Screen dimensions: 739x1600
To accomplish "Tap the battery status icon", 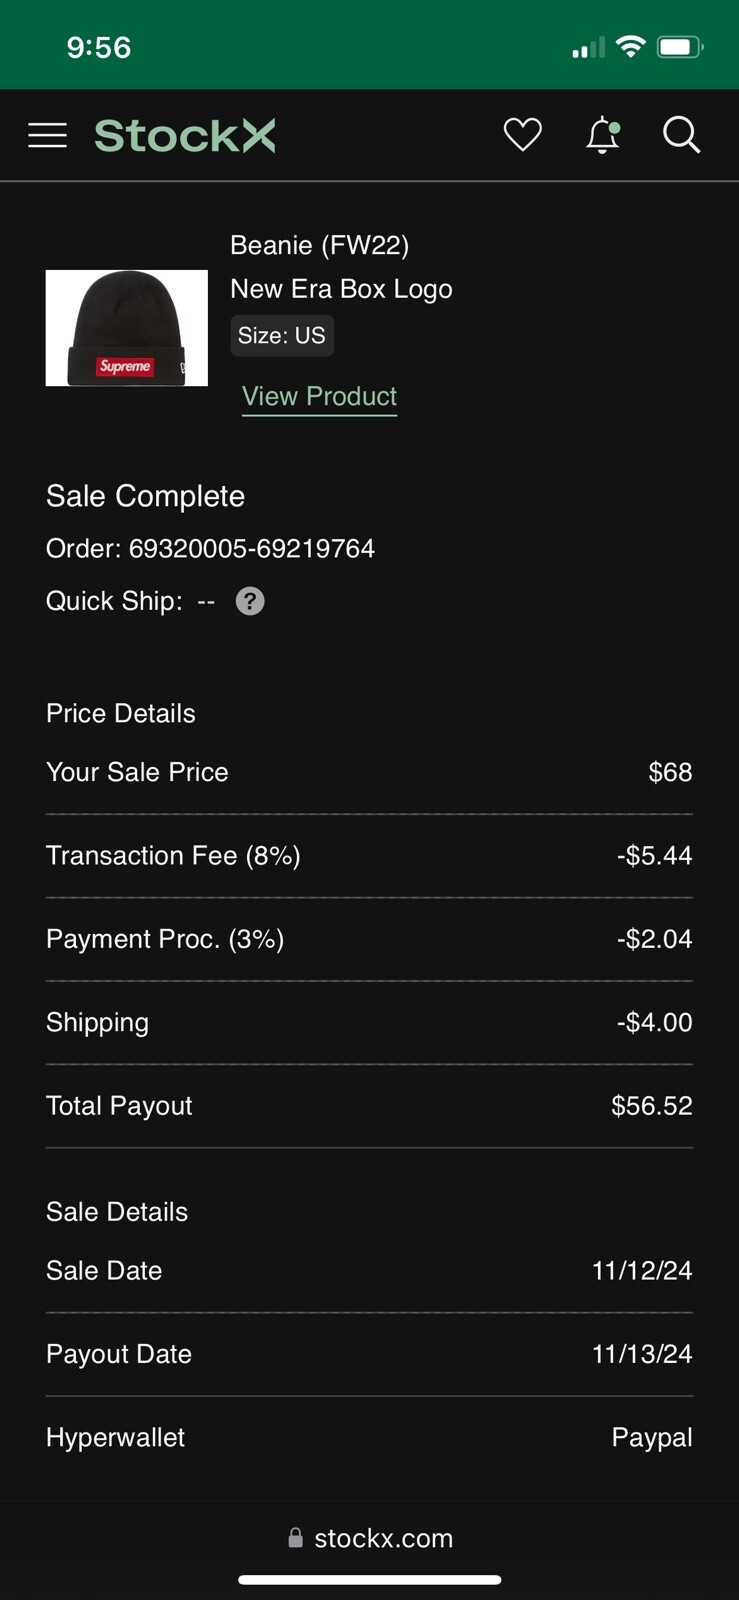I will point(679,47).
